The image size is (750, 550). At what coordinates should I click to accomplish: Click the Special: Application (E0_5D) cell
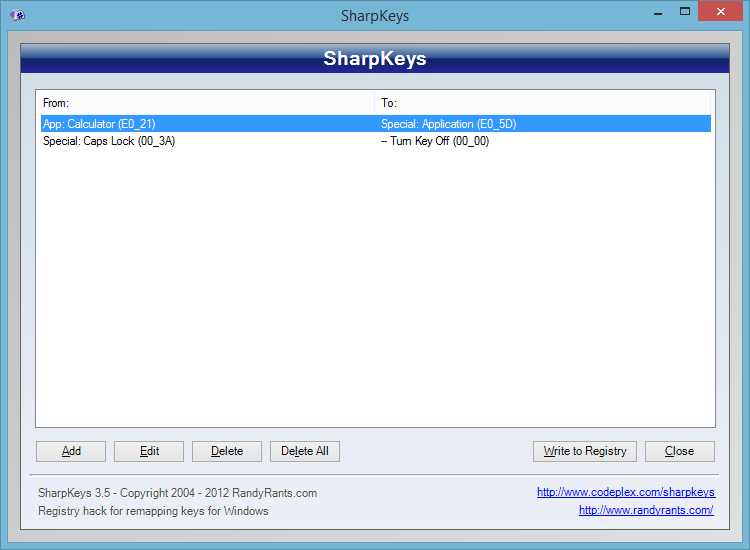point(449,124)
